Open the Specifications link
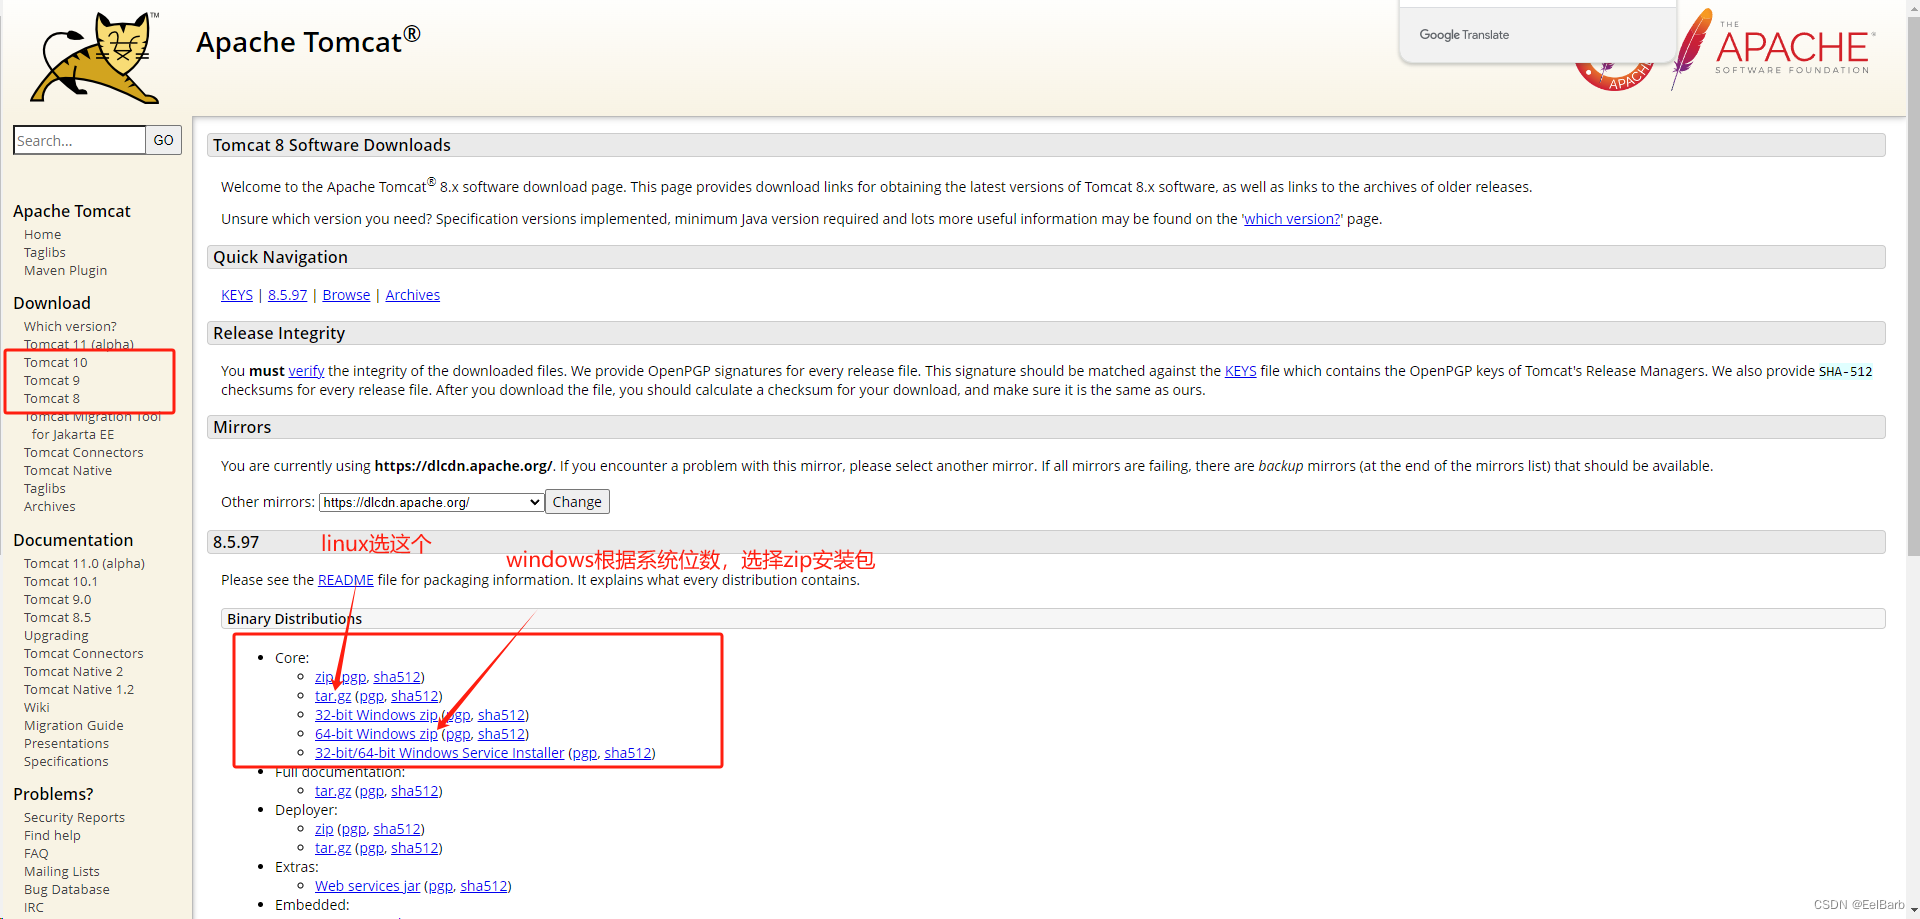 click(x=66, y=761)
